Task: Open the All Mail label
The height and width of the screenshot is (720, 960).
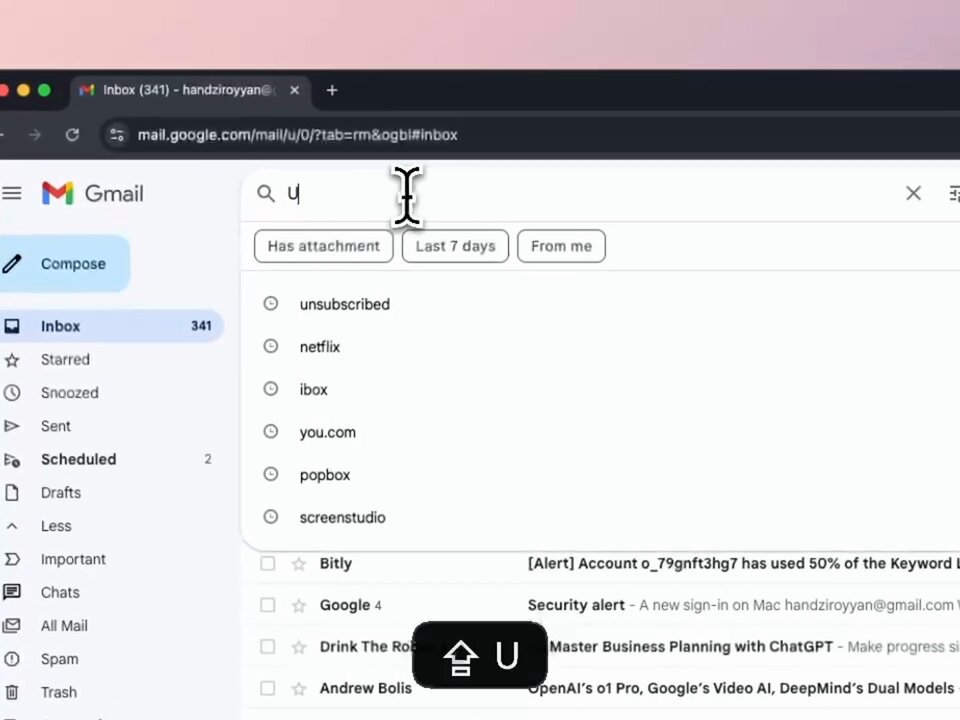Action: pyautogui.click(x=64, y=626)
